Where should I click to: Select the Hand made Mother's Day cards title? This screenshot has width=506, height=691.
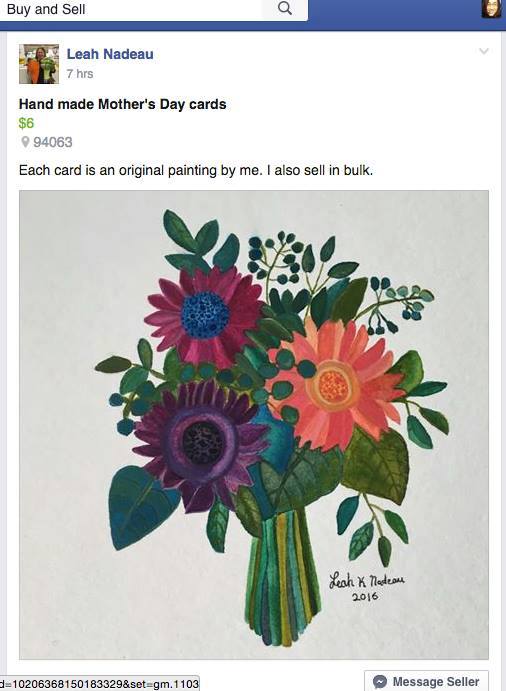123,104
